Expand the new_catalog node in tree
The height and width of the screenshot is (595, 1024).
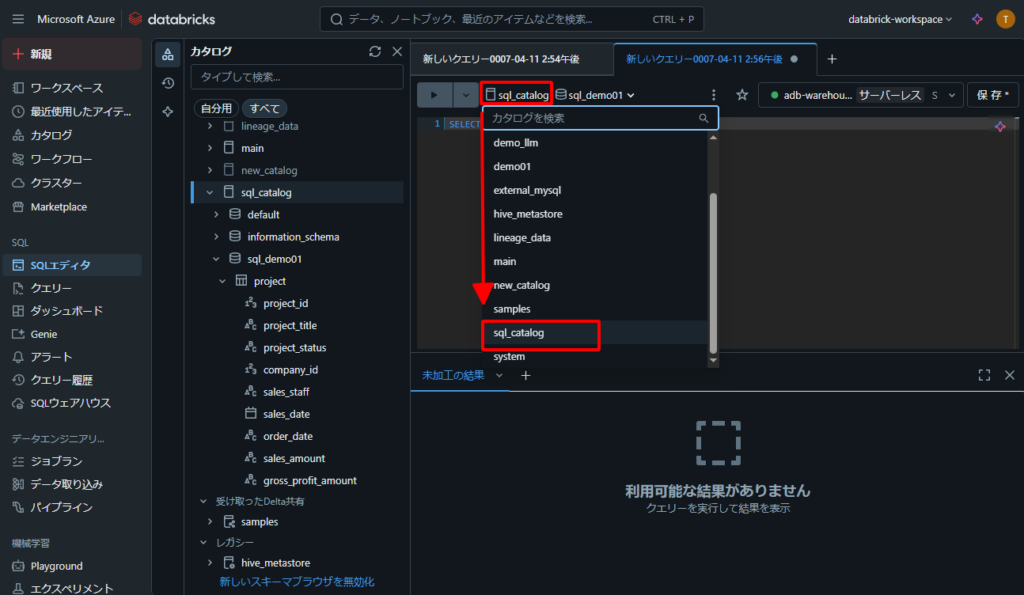[x=210, y=170]
